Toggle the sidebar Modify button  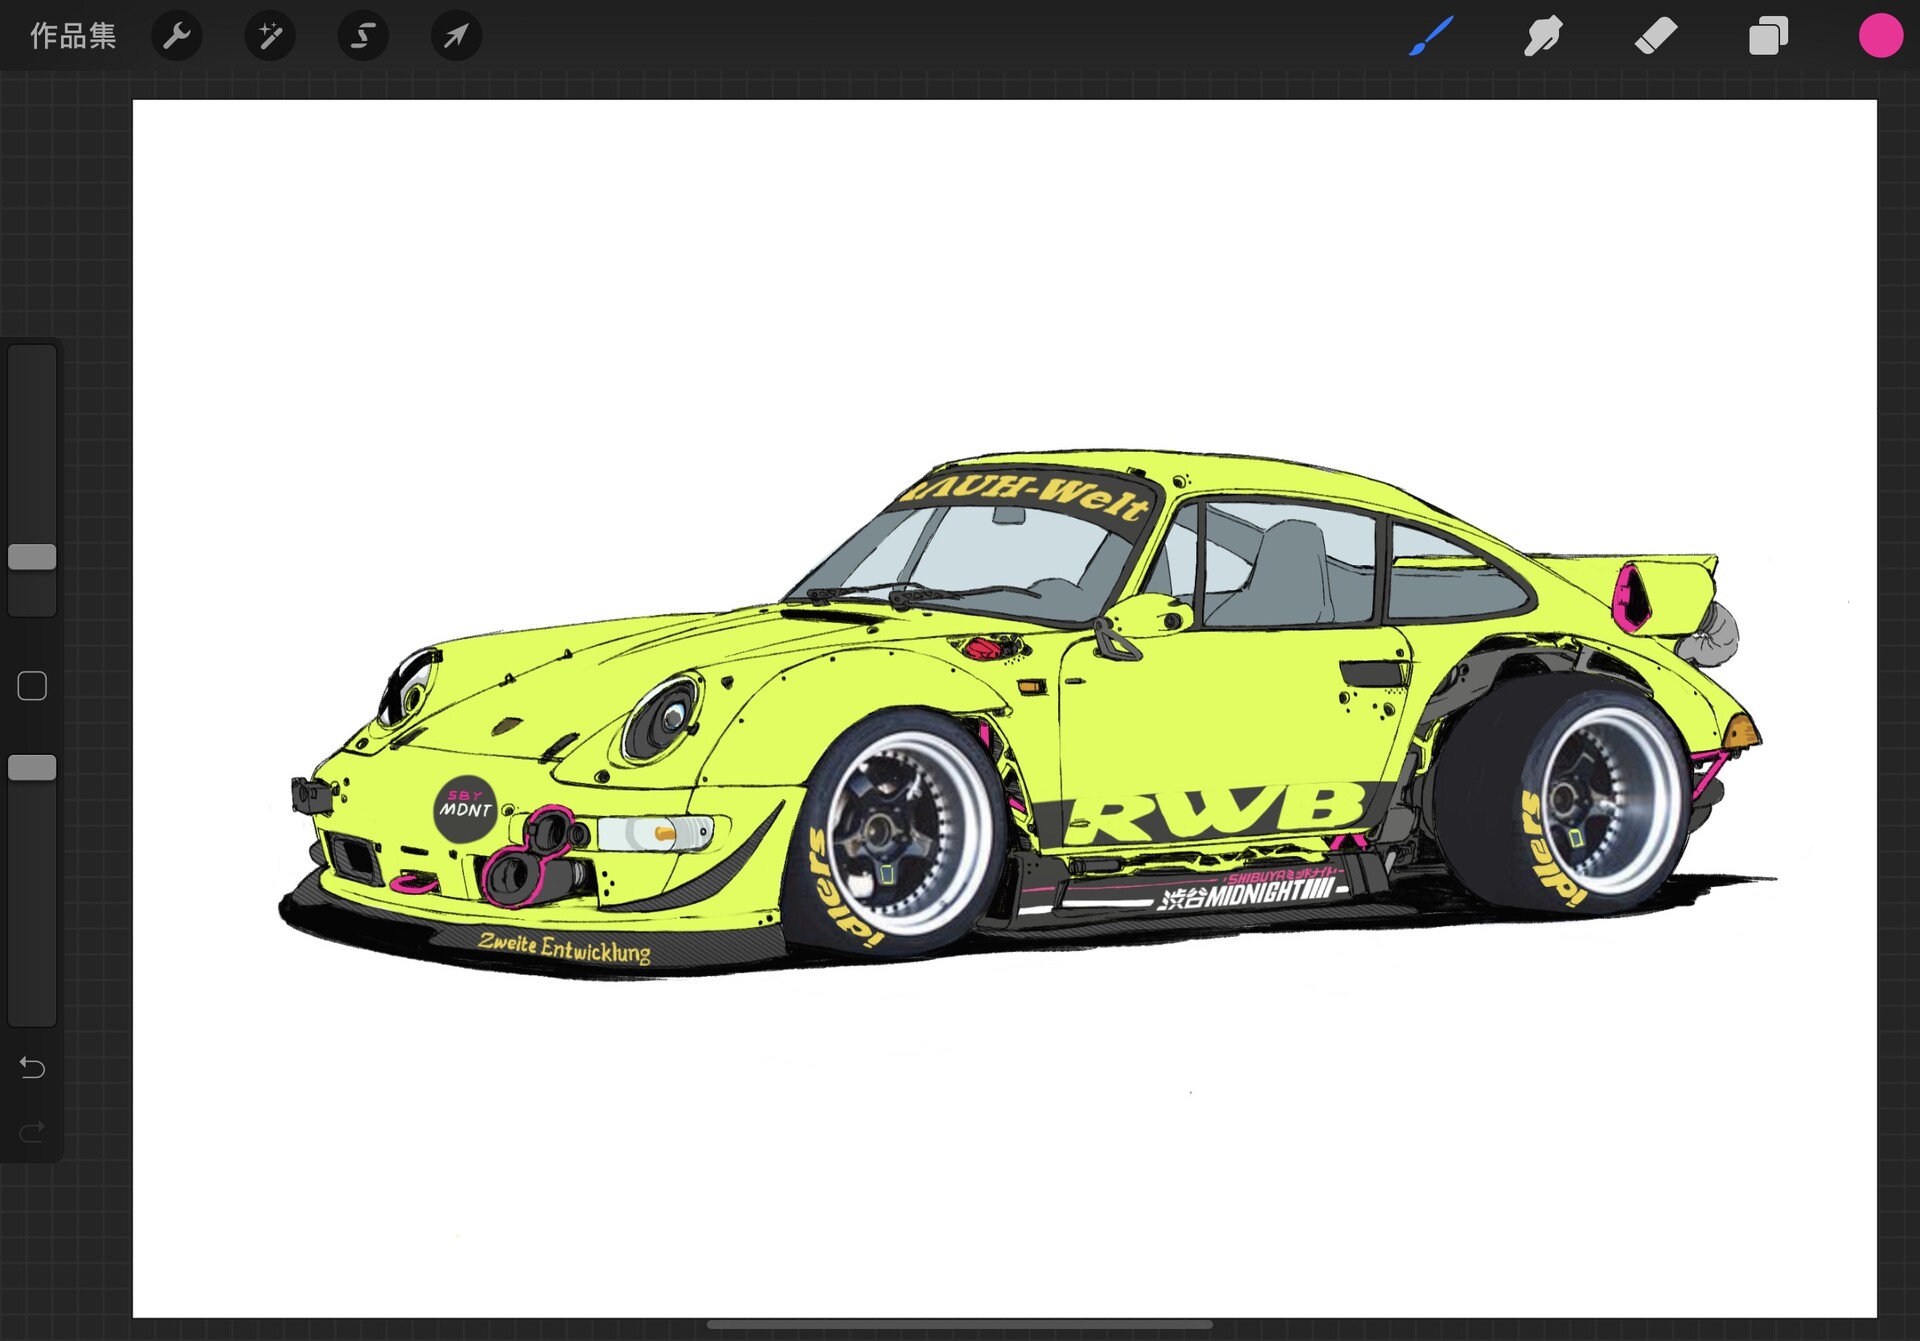(x=31, y=686)
